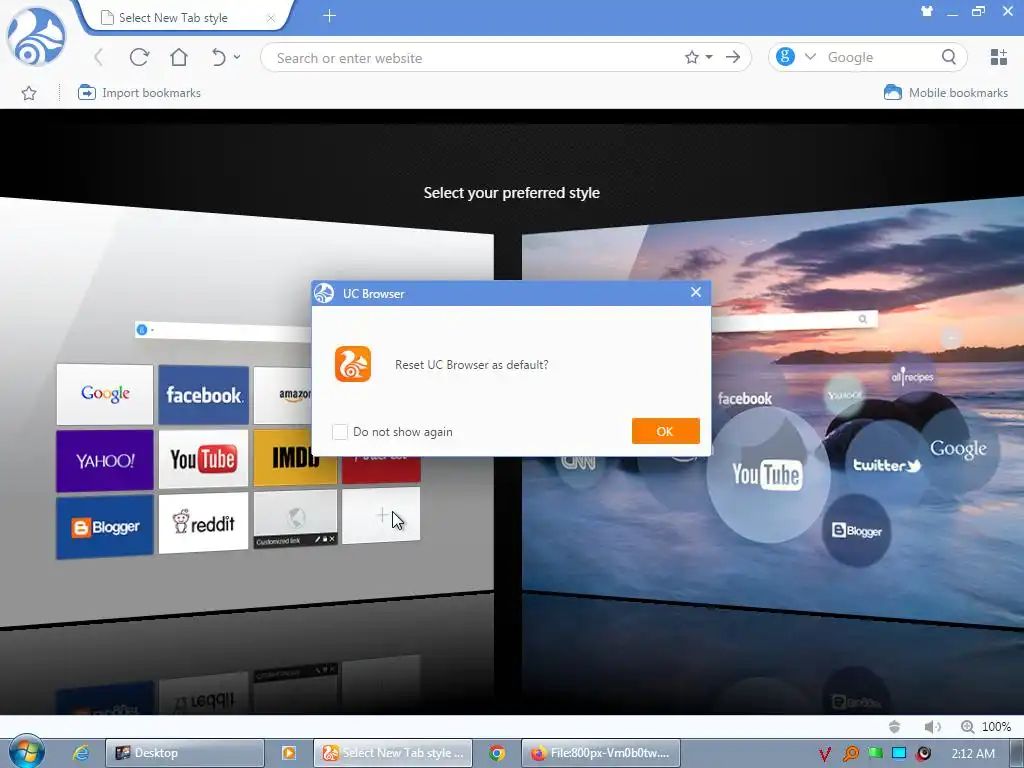Close the Select New Tab style tab
Image resolution: width=1024 pixels, height=768 pixels.
(270, 18)
